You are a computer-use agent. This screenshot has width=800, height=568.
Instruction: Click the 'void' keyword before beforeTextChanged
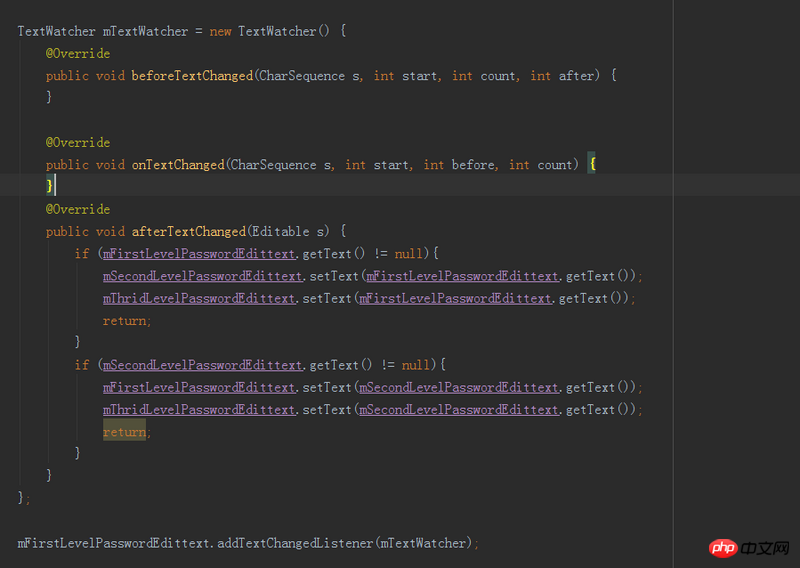point(110,76)
